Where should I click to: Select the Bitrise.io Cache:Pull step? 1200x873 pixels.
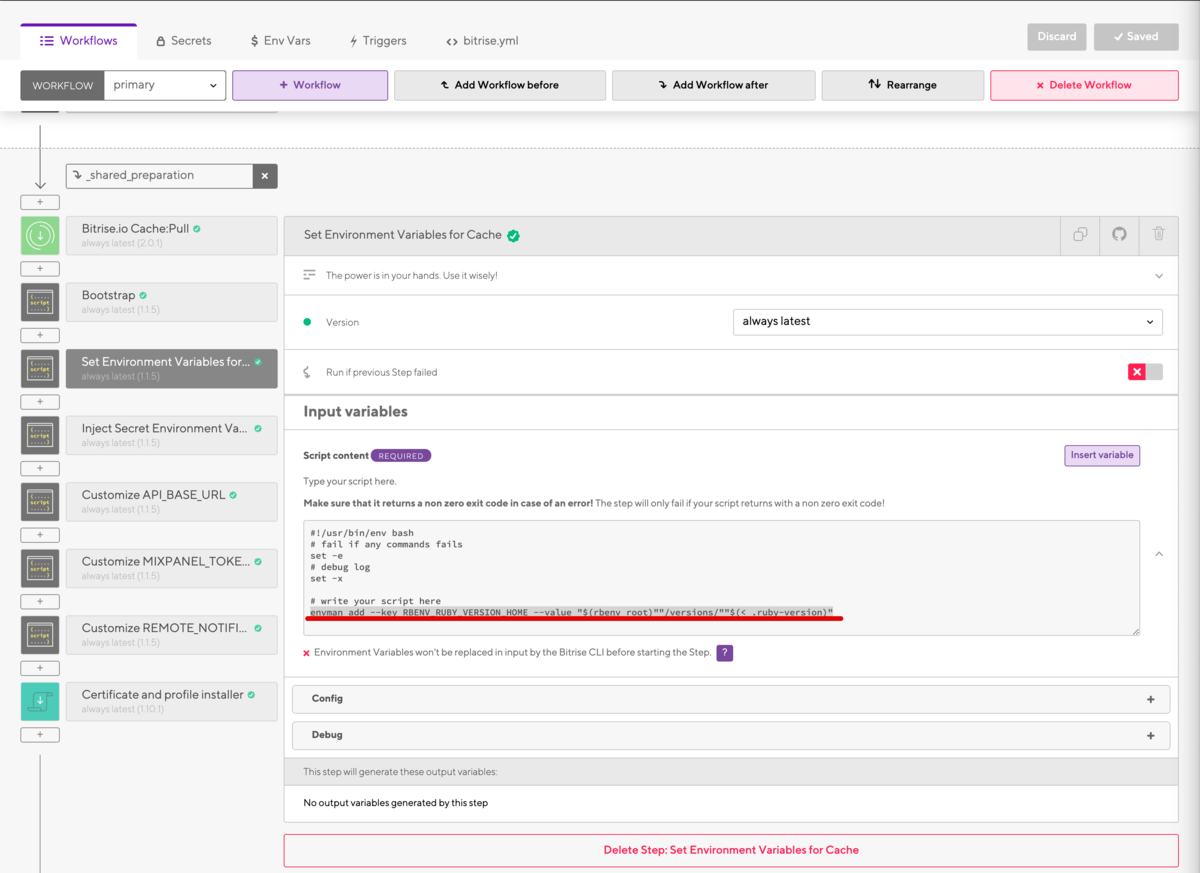(172, 235)
